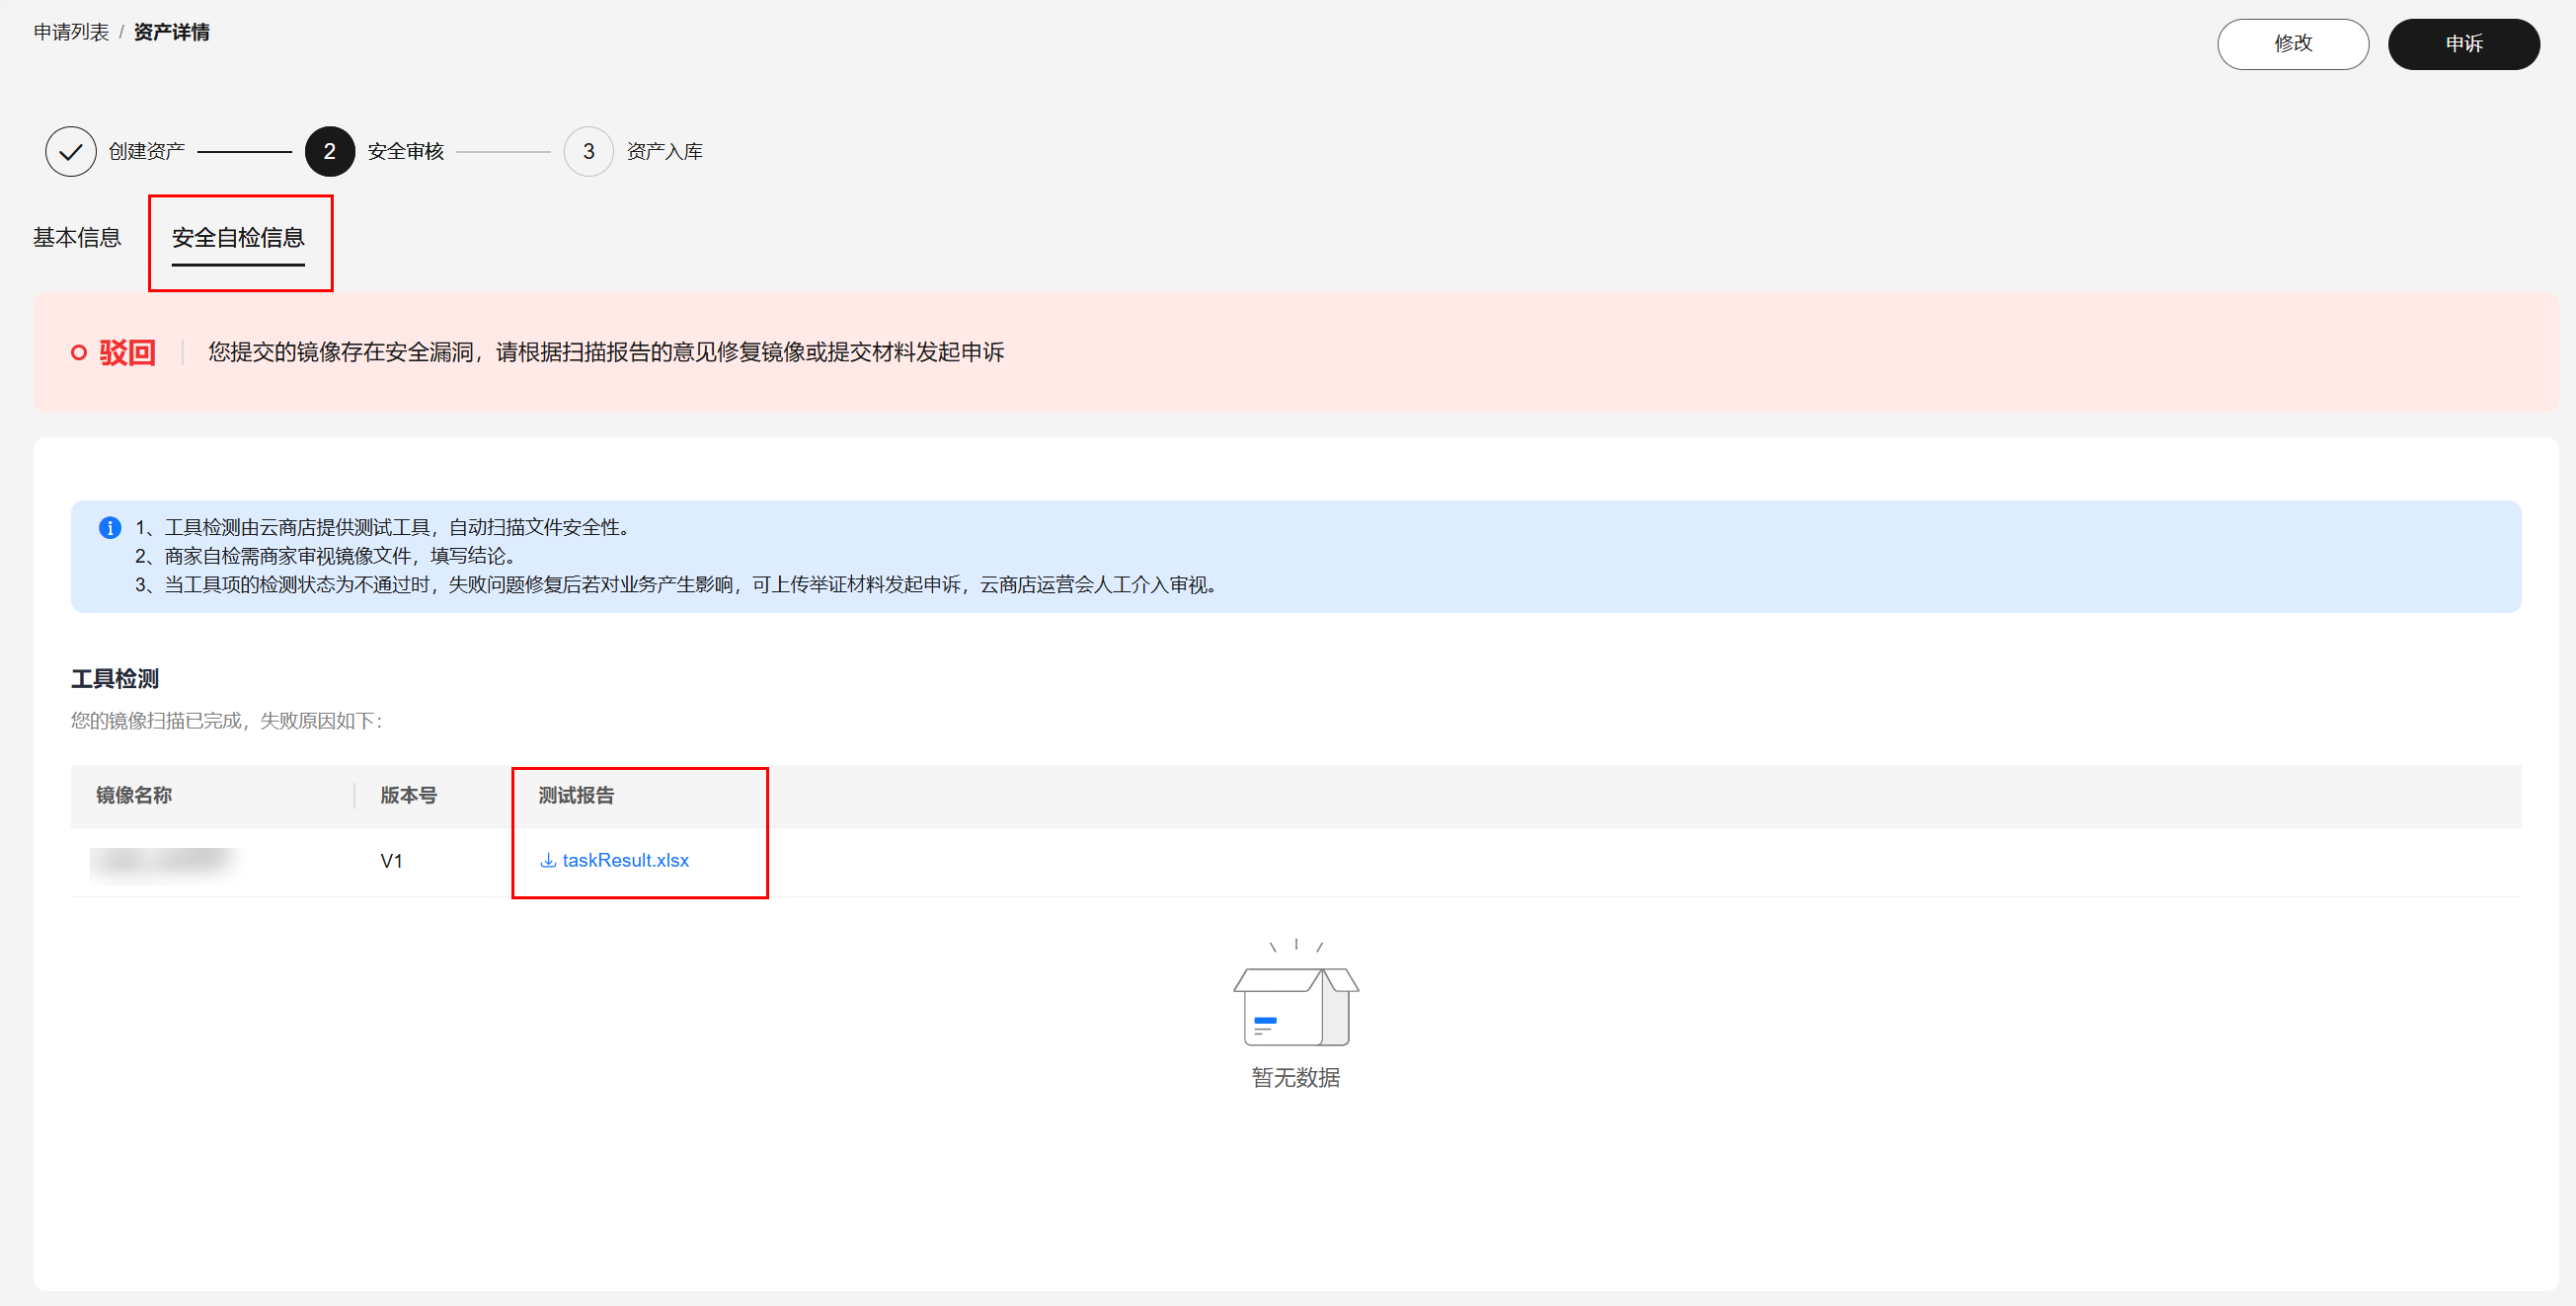Viewport: 2576px width, 1306px height.
Task: Click the 创建资产 step label
Action: tap(147, 151)
